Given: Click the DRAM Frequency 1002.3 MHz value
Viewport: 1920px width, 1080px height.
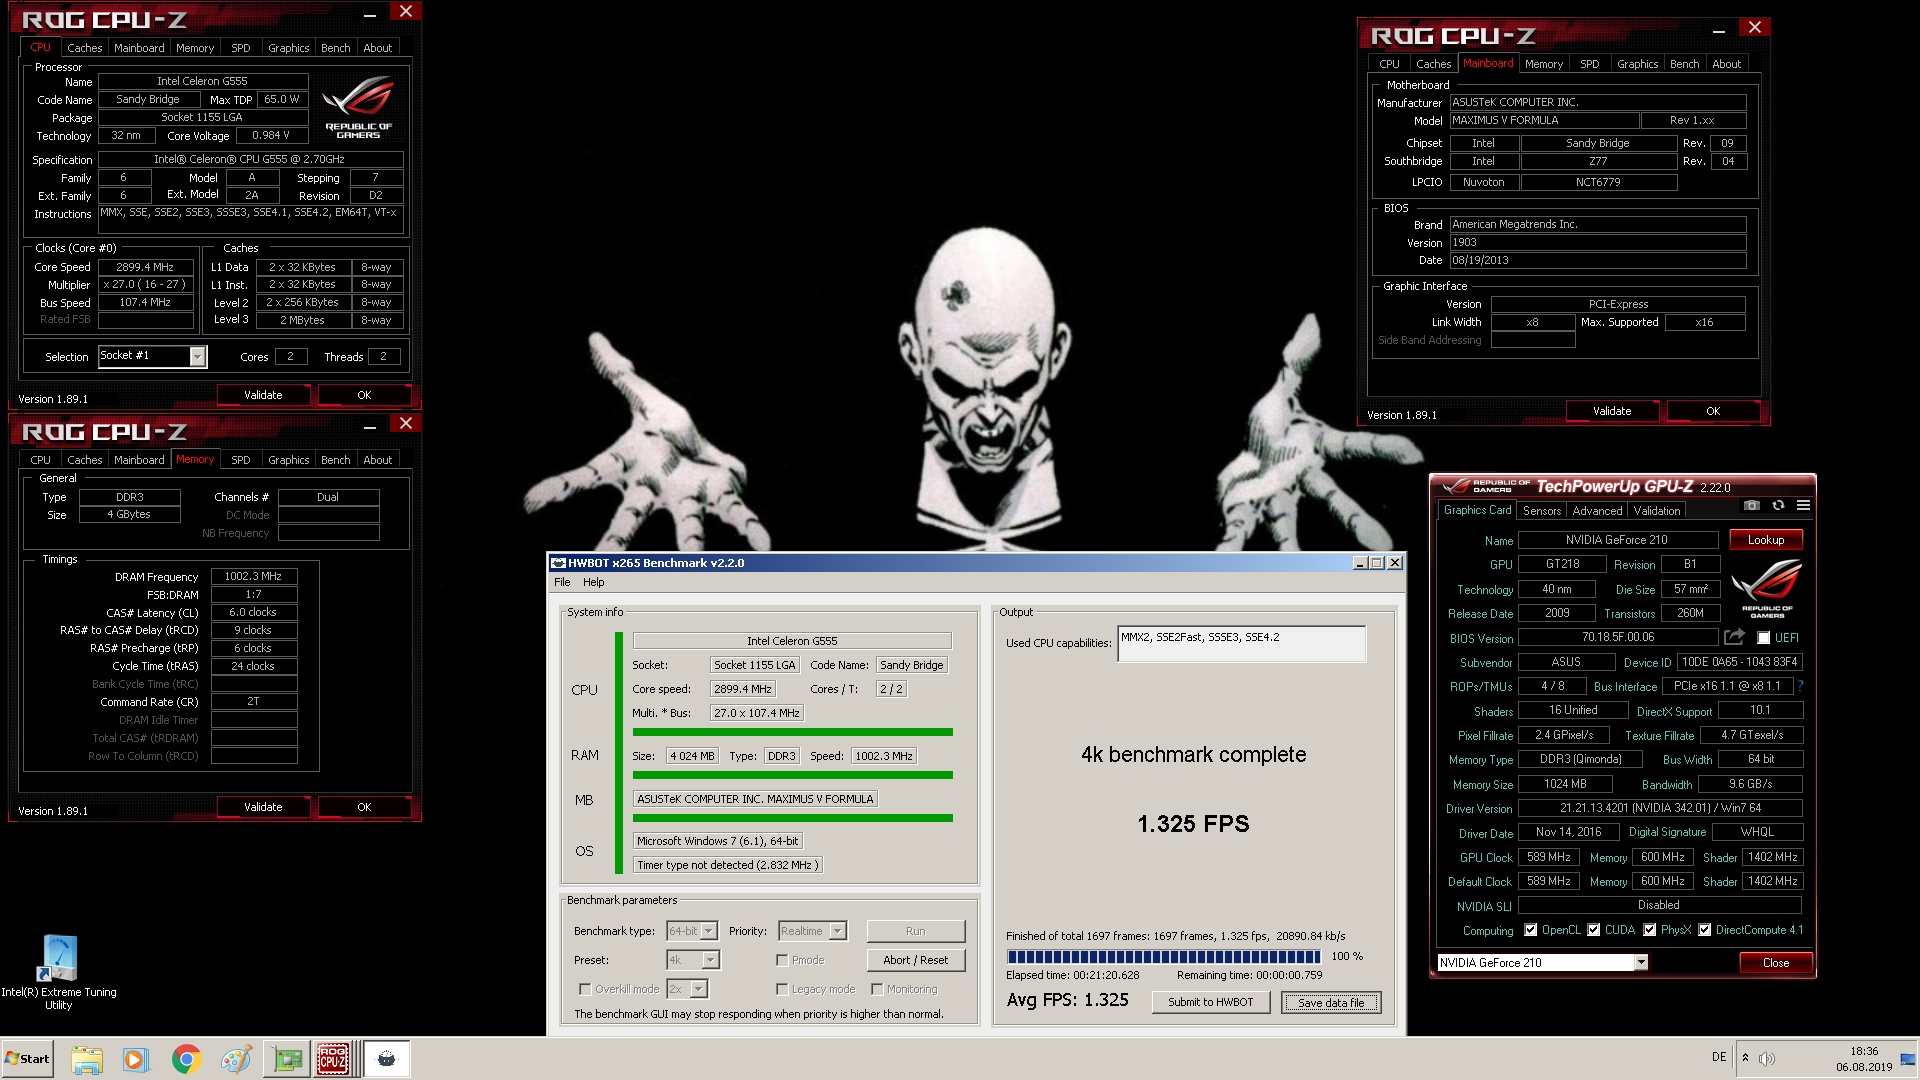Looking at the screenshot, I should pyautogui.click(x=253, y=577).
